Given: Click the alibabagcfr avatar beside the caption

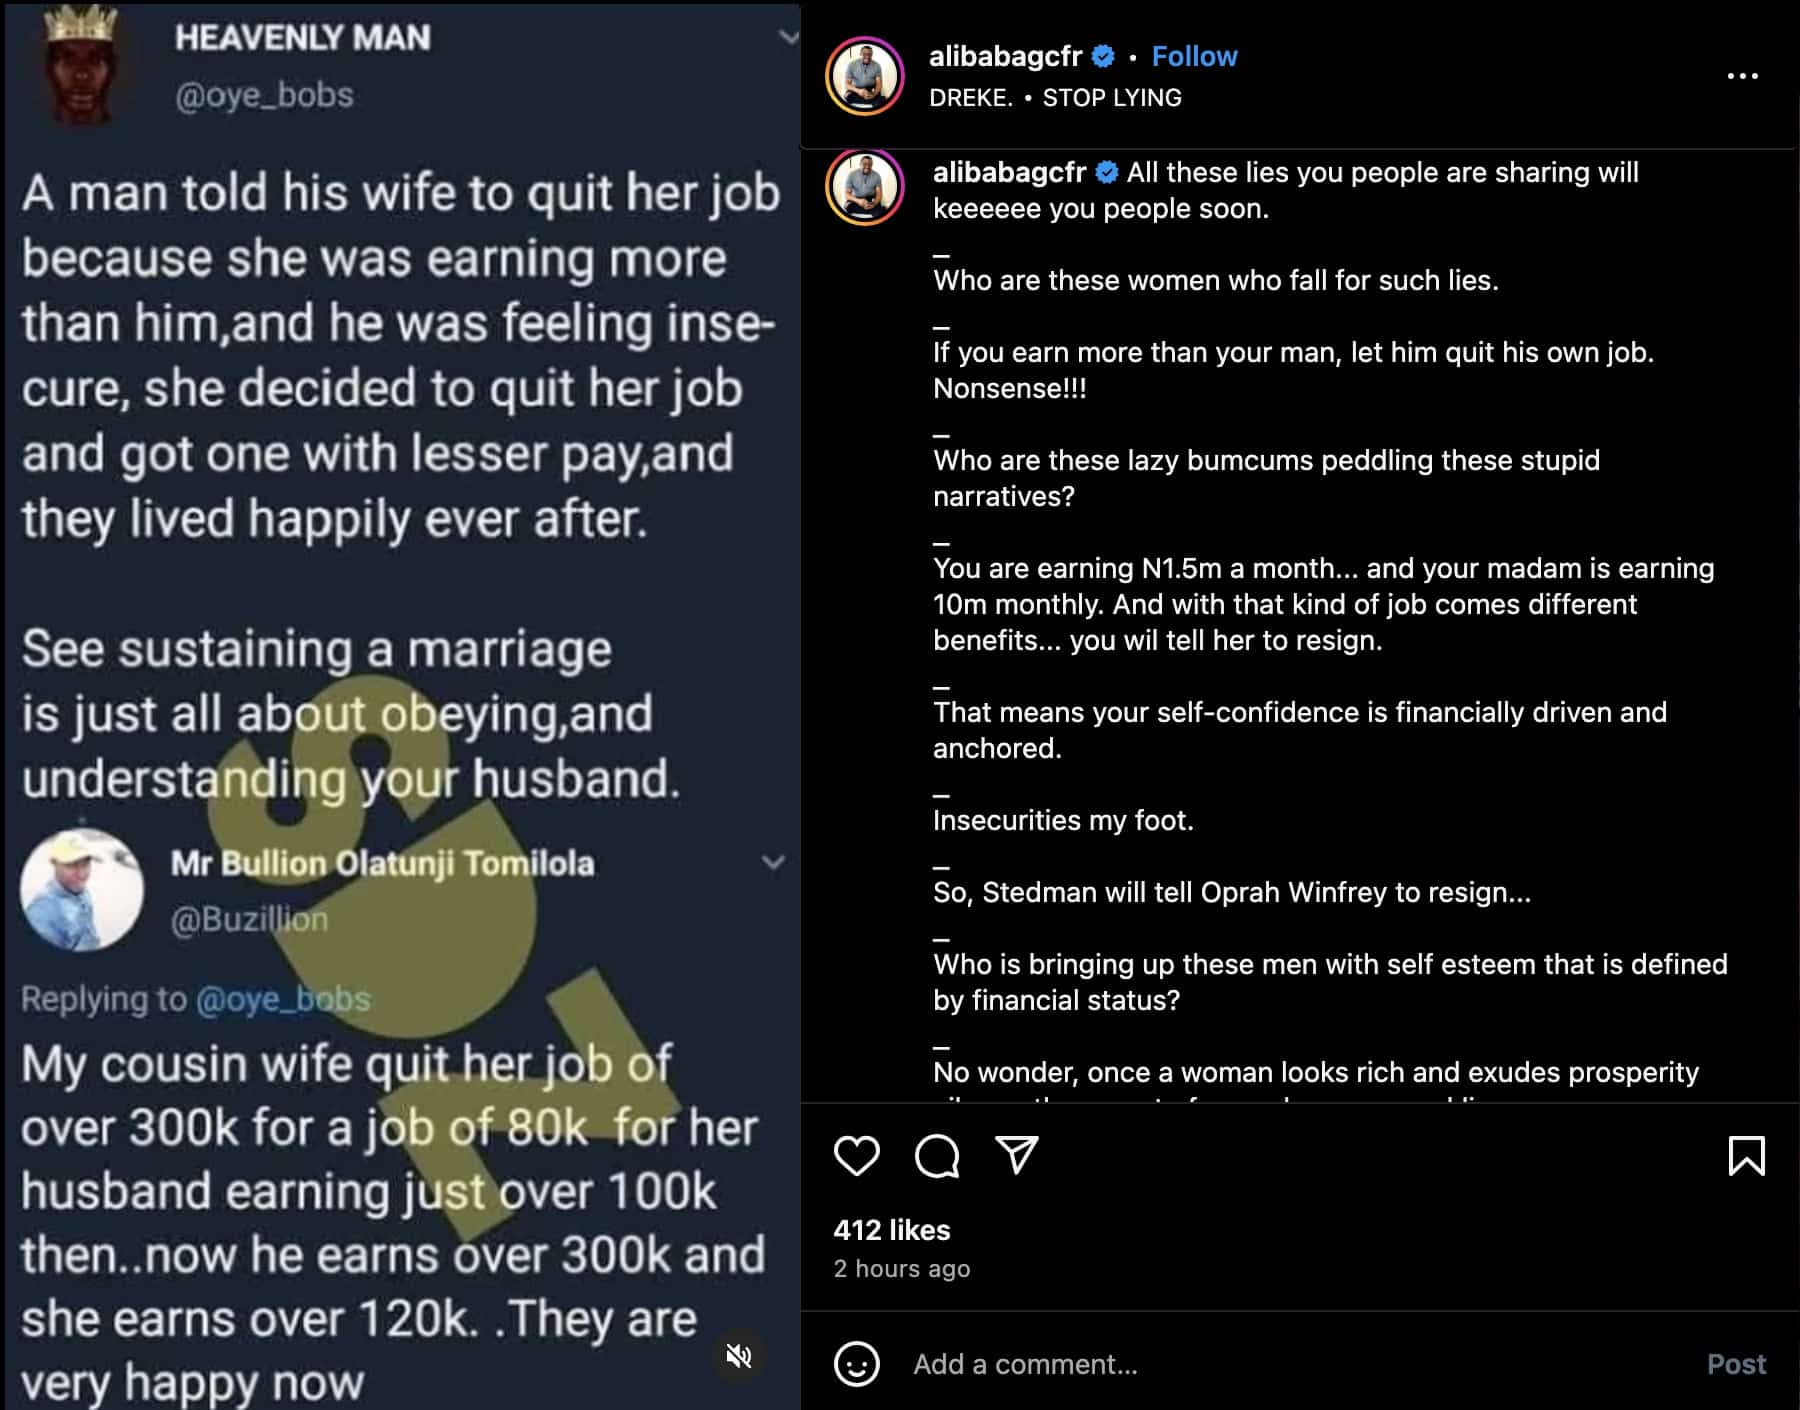Looking at the screenshot, I should (x=865, y=188).
